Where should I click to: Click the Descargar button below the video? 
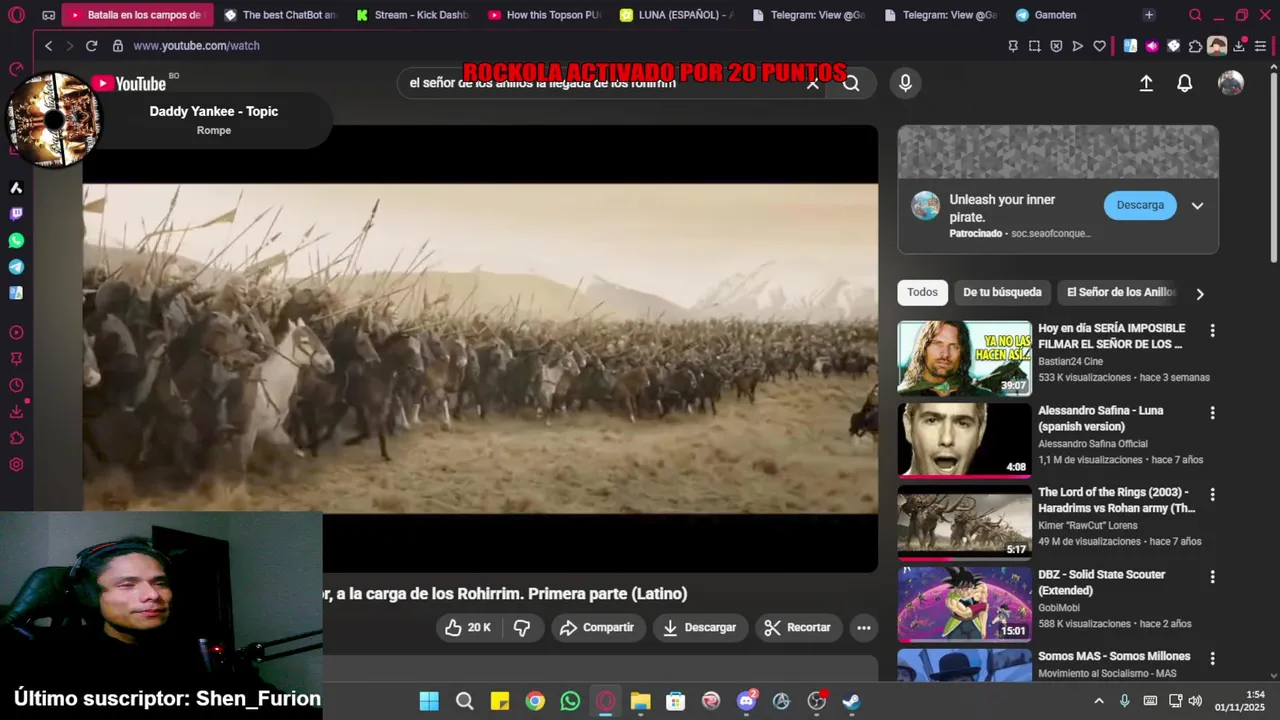pyautogui.click(x=700, y=627)
